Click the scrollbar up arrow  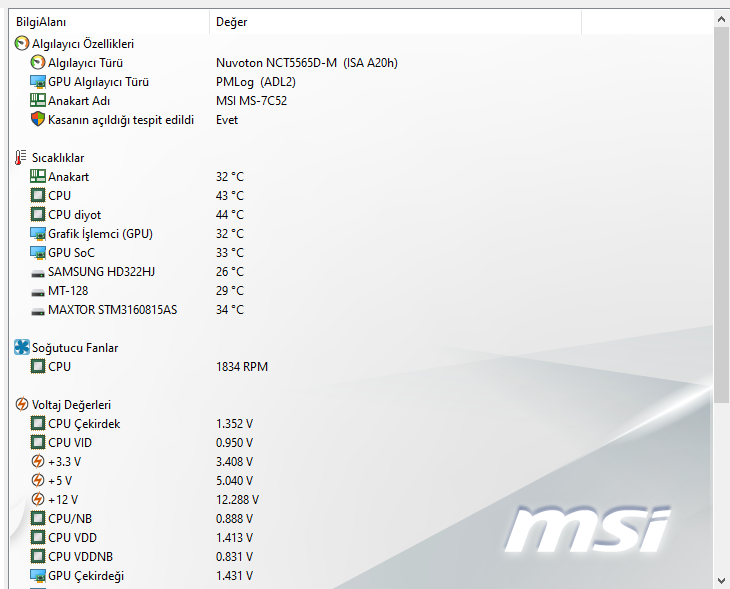(x=721, y=19)
